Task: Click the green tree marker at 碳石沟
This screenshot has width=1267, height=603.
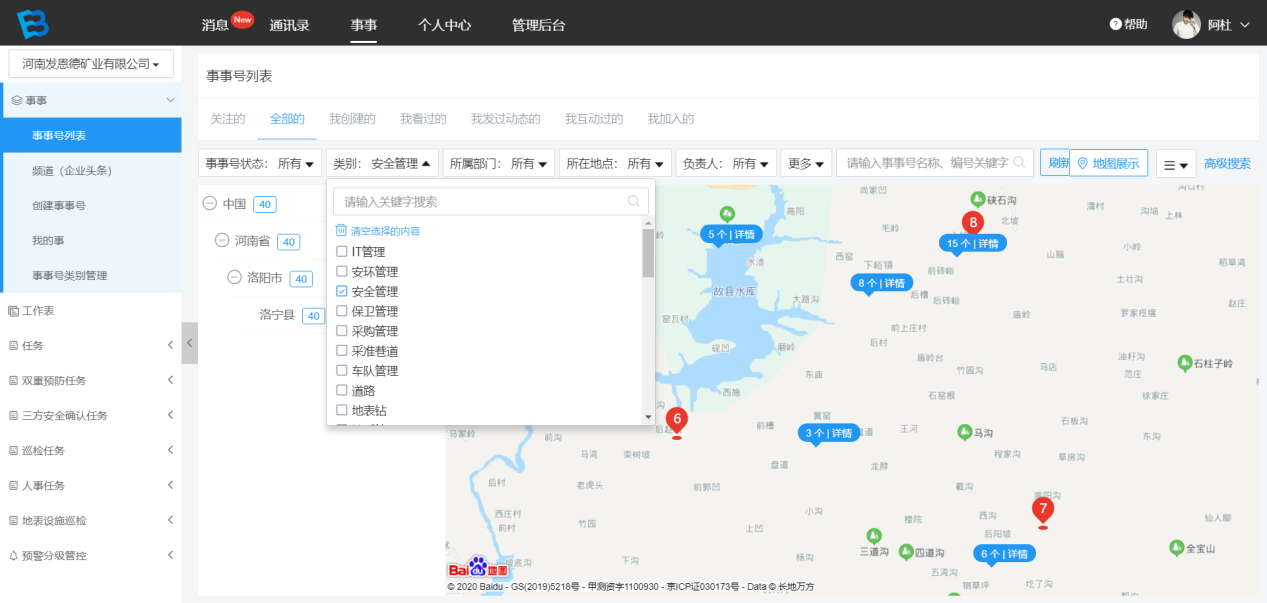Action: coord(977,200)
